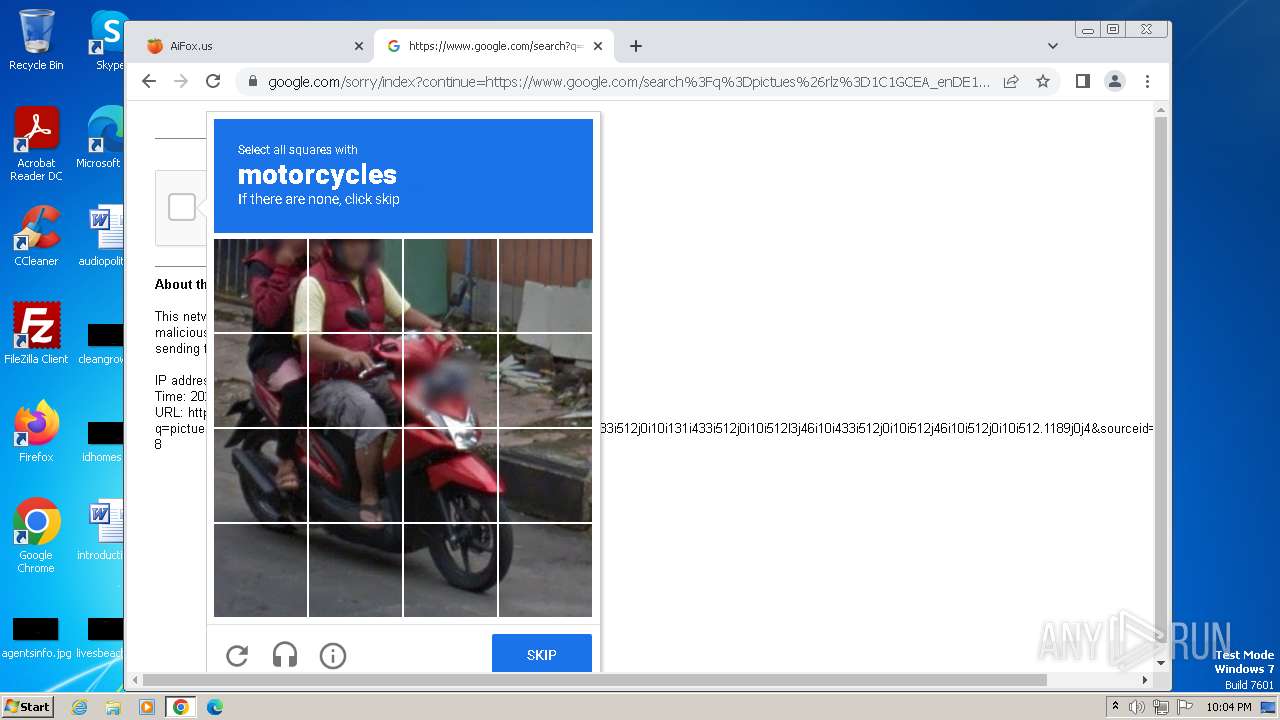The width and height of the screenshot is (1280, 720).
Task: Click the address bar padlock icon
Action: coord(252,82)
